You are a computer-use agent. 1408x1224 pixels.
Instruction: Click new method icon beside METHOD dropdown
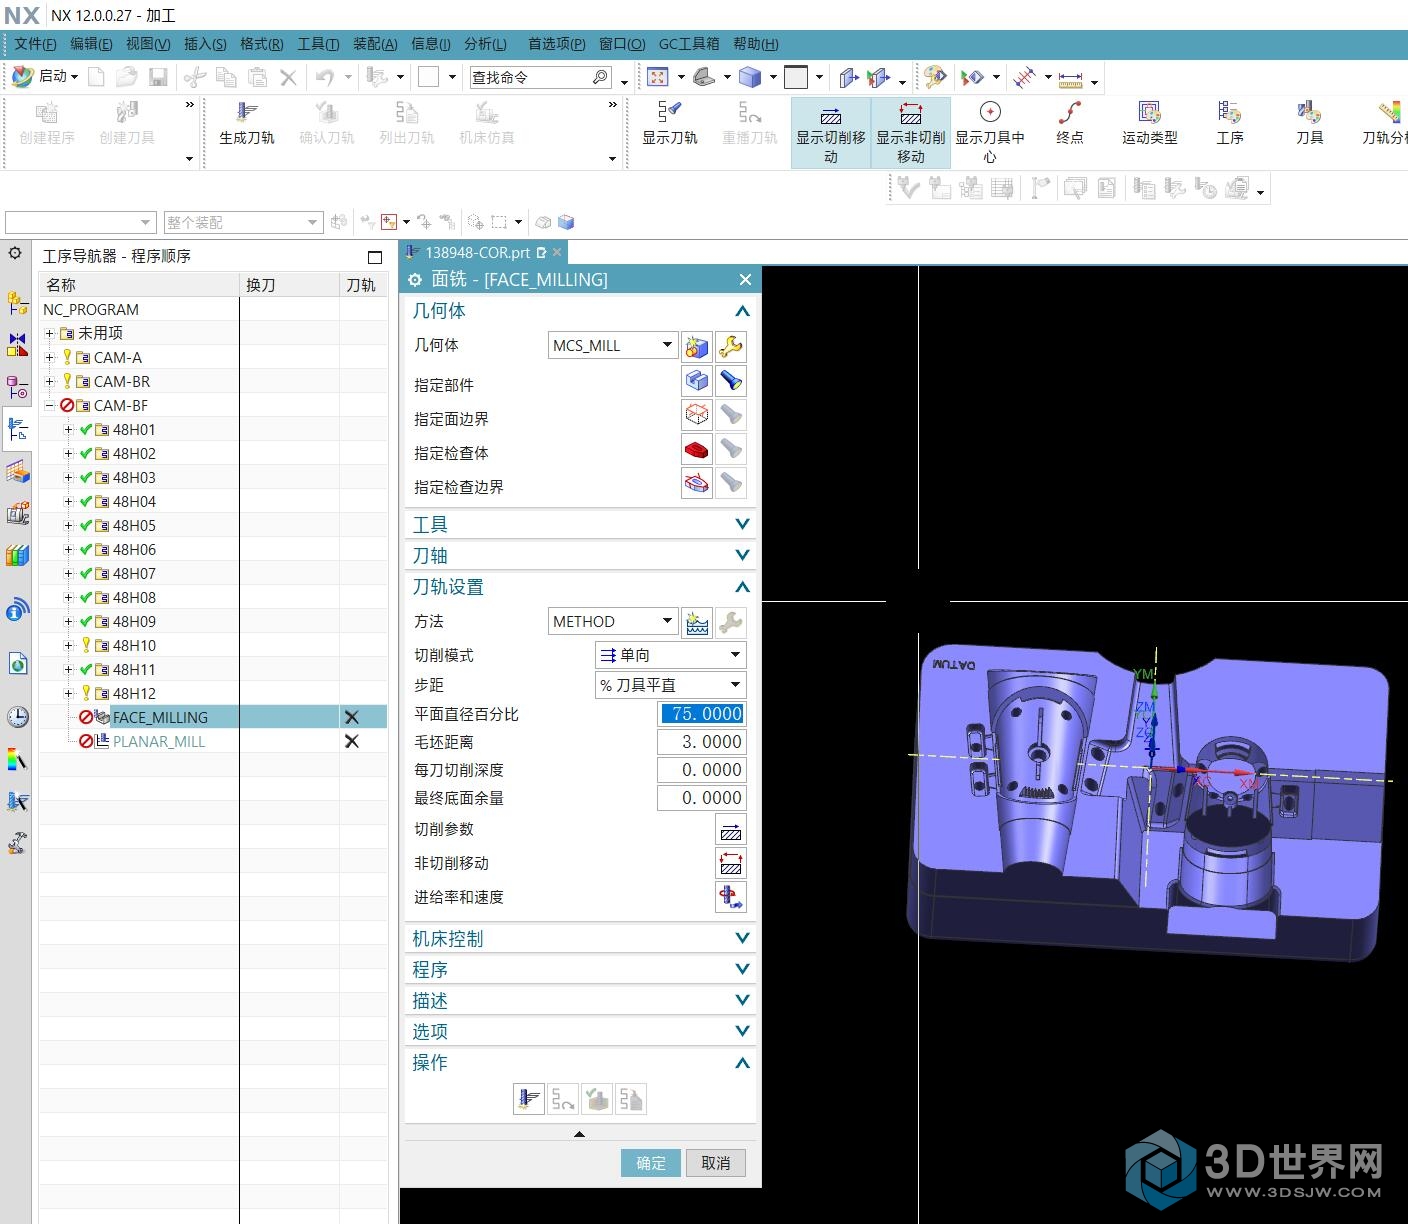(697, 622)
